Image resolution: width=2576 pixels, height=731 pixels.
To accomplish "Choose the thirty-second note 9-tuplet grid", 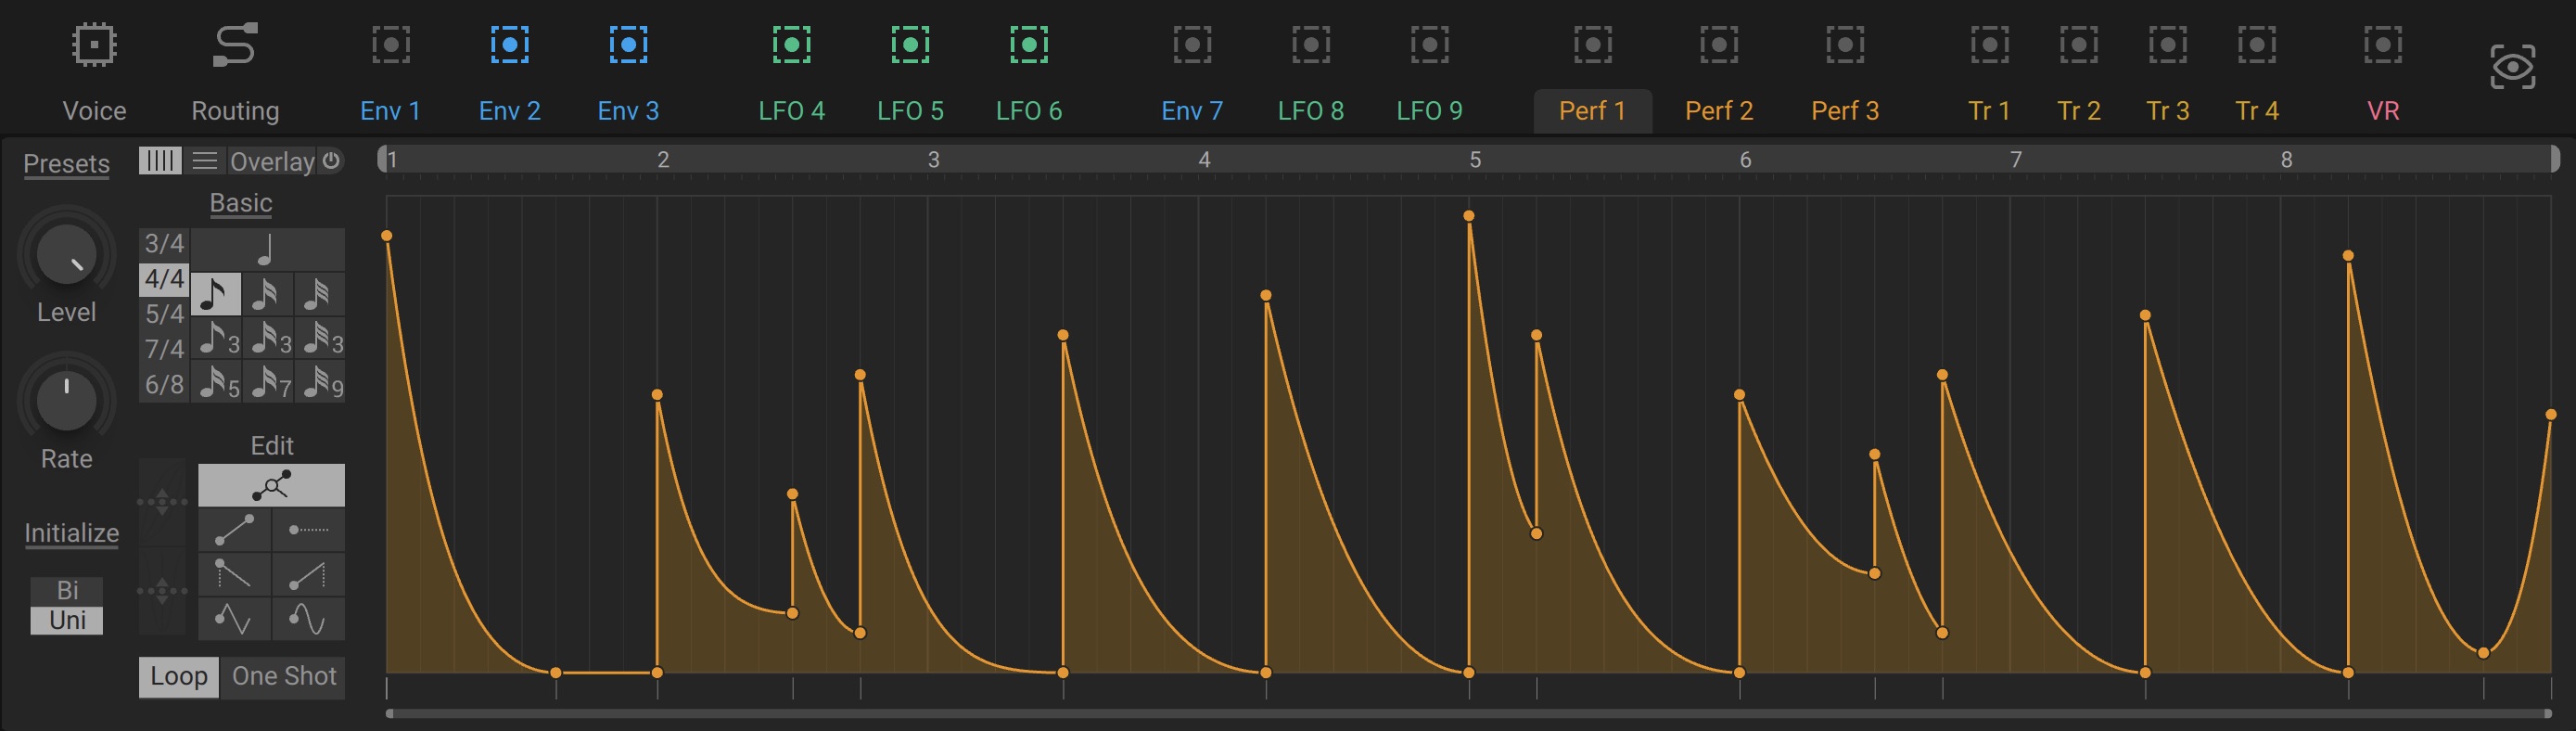I will pyautogui.click(x=319, y=382).
